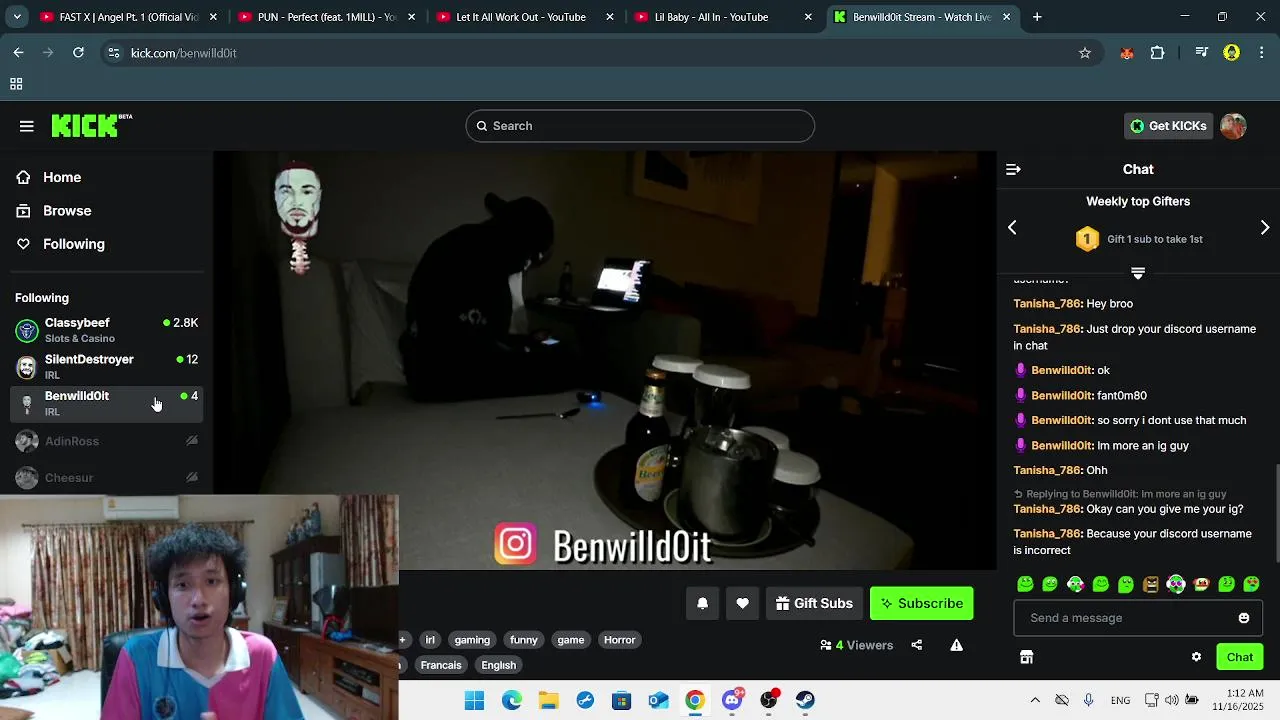Insert the first quick emote
Screen dimensions: 1280x720
tap(1025, 584)
